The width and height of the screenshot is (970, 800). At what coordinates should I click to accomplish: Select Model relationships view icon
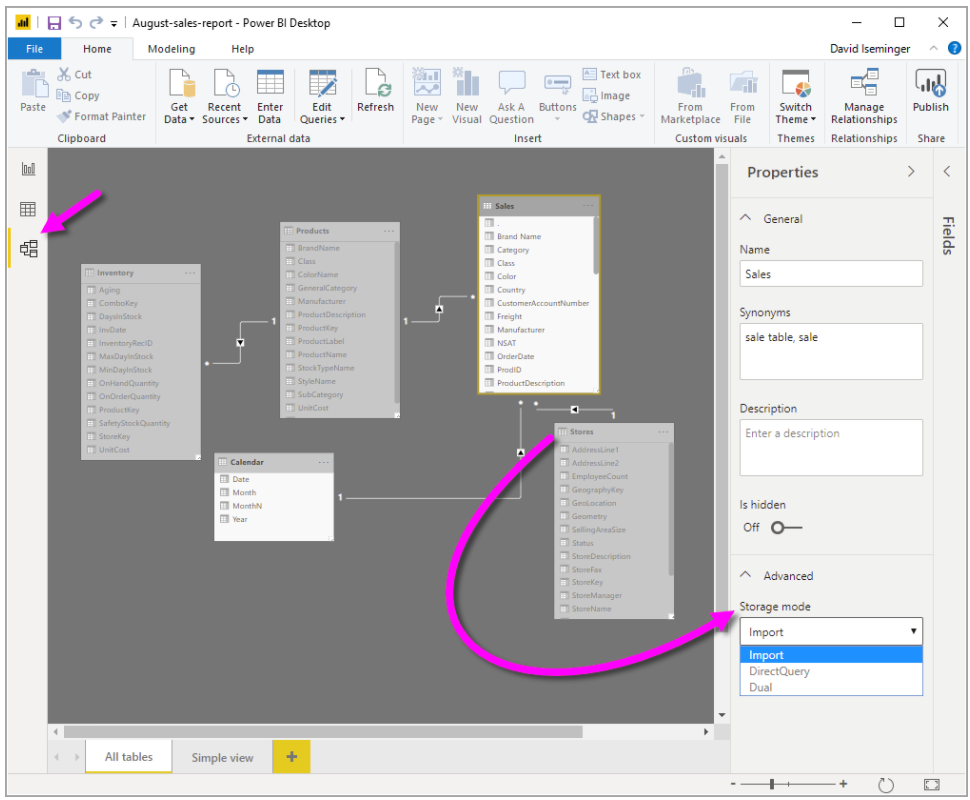28,248
